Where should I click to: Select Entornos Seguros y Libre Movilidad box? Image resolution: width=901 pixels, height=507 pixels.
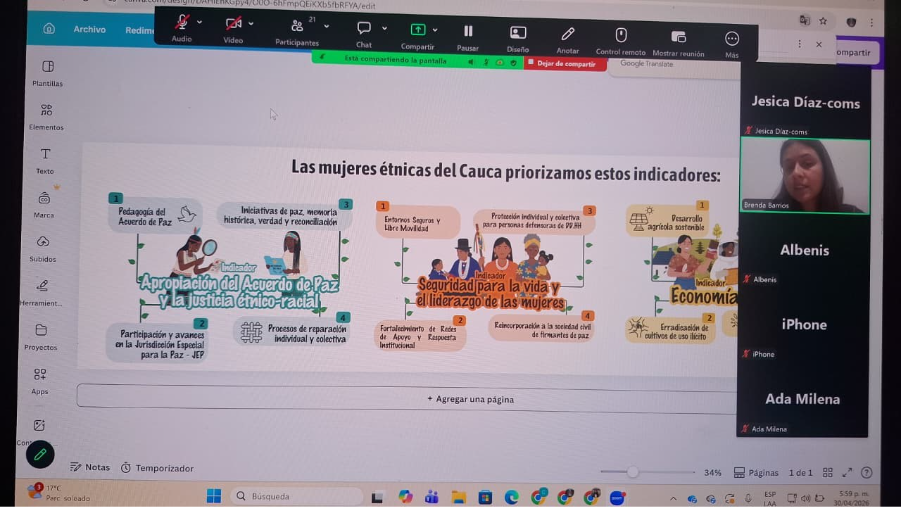click(x=418, y=222)
